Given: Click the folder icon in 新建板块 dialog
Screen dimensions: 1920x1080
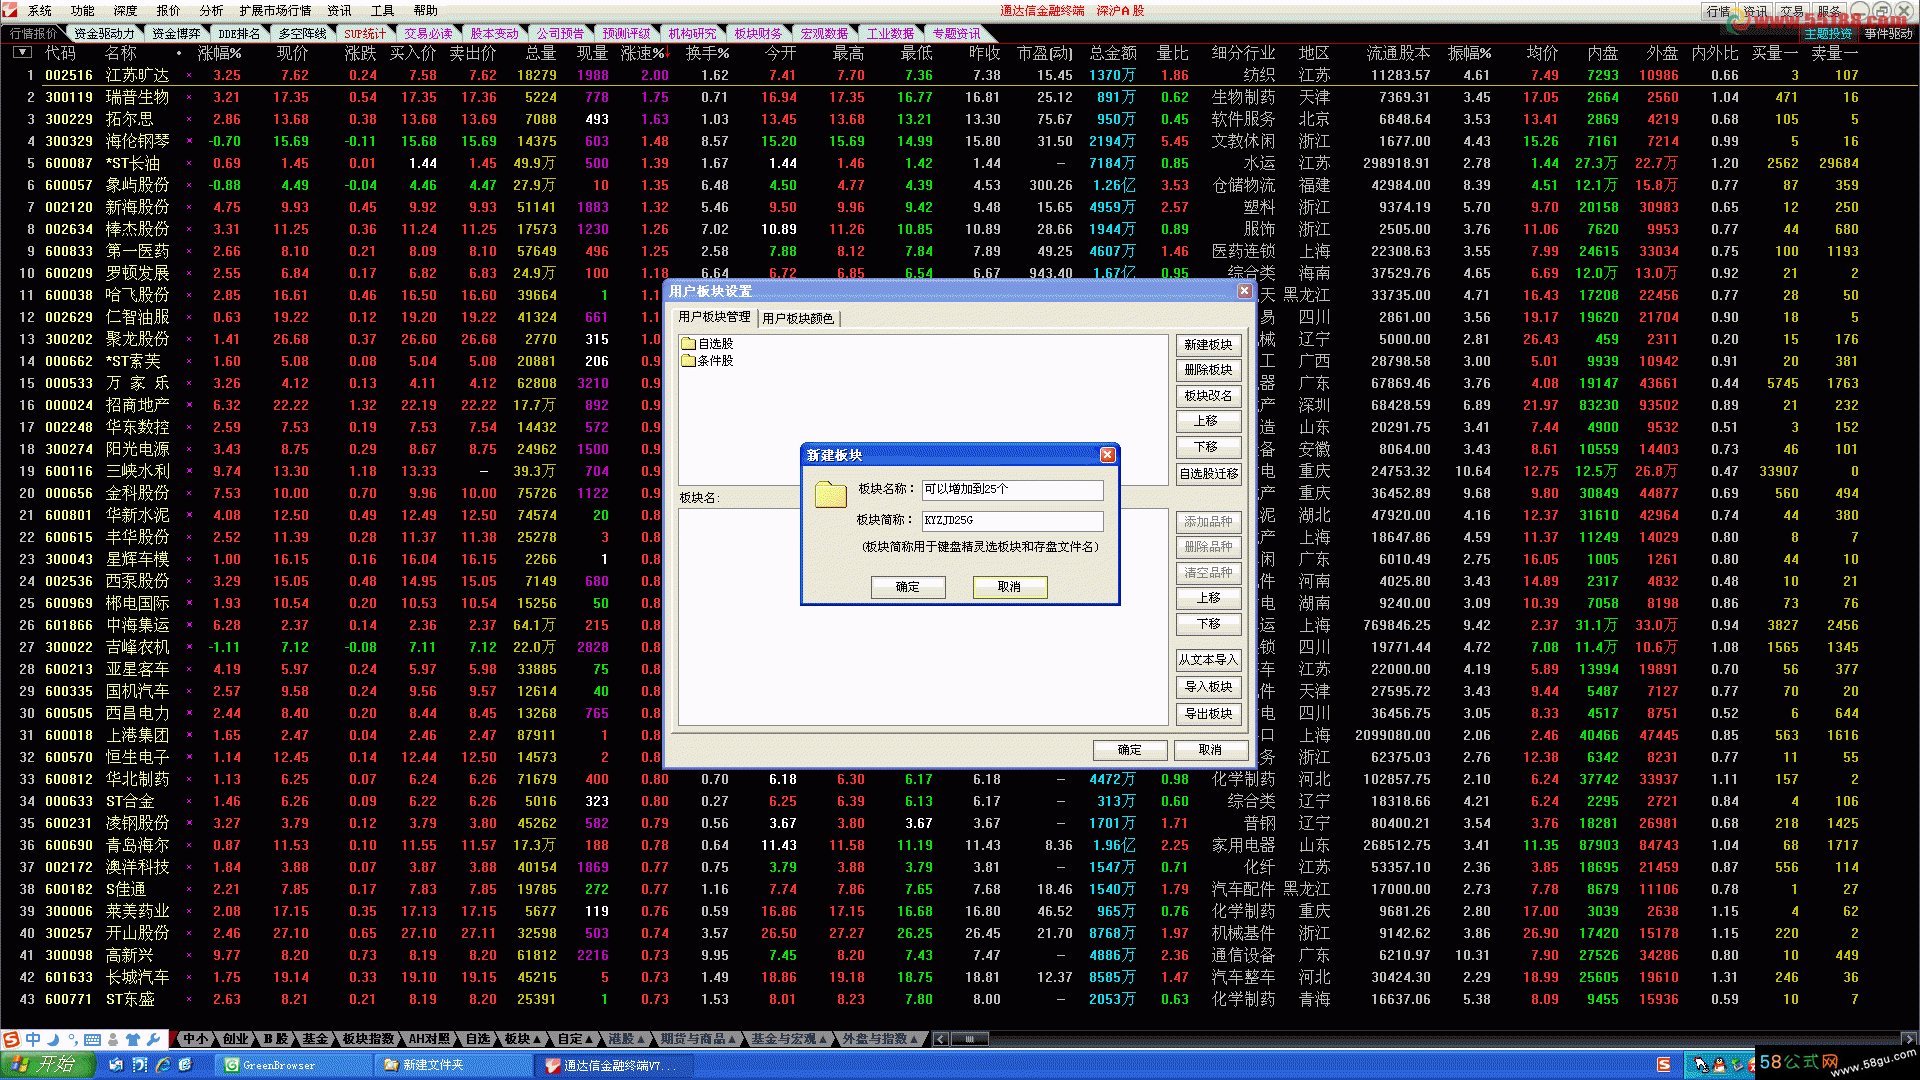Looking at the screenshot, I should (x=831, y=494).
